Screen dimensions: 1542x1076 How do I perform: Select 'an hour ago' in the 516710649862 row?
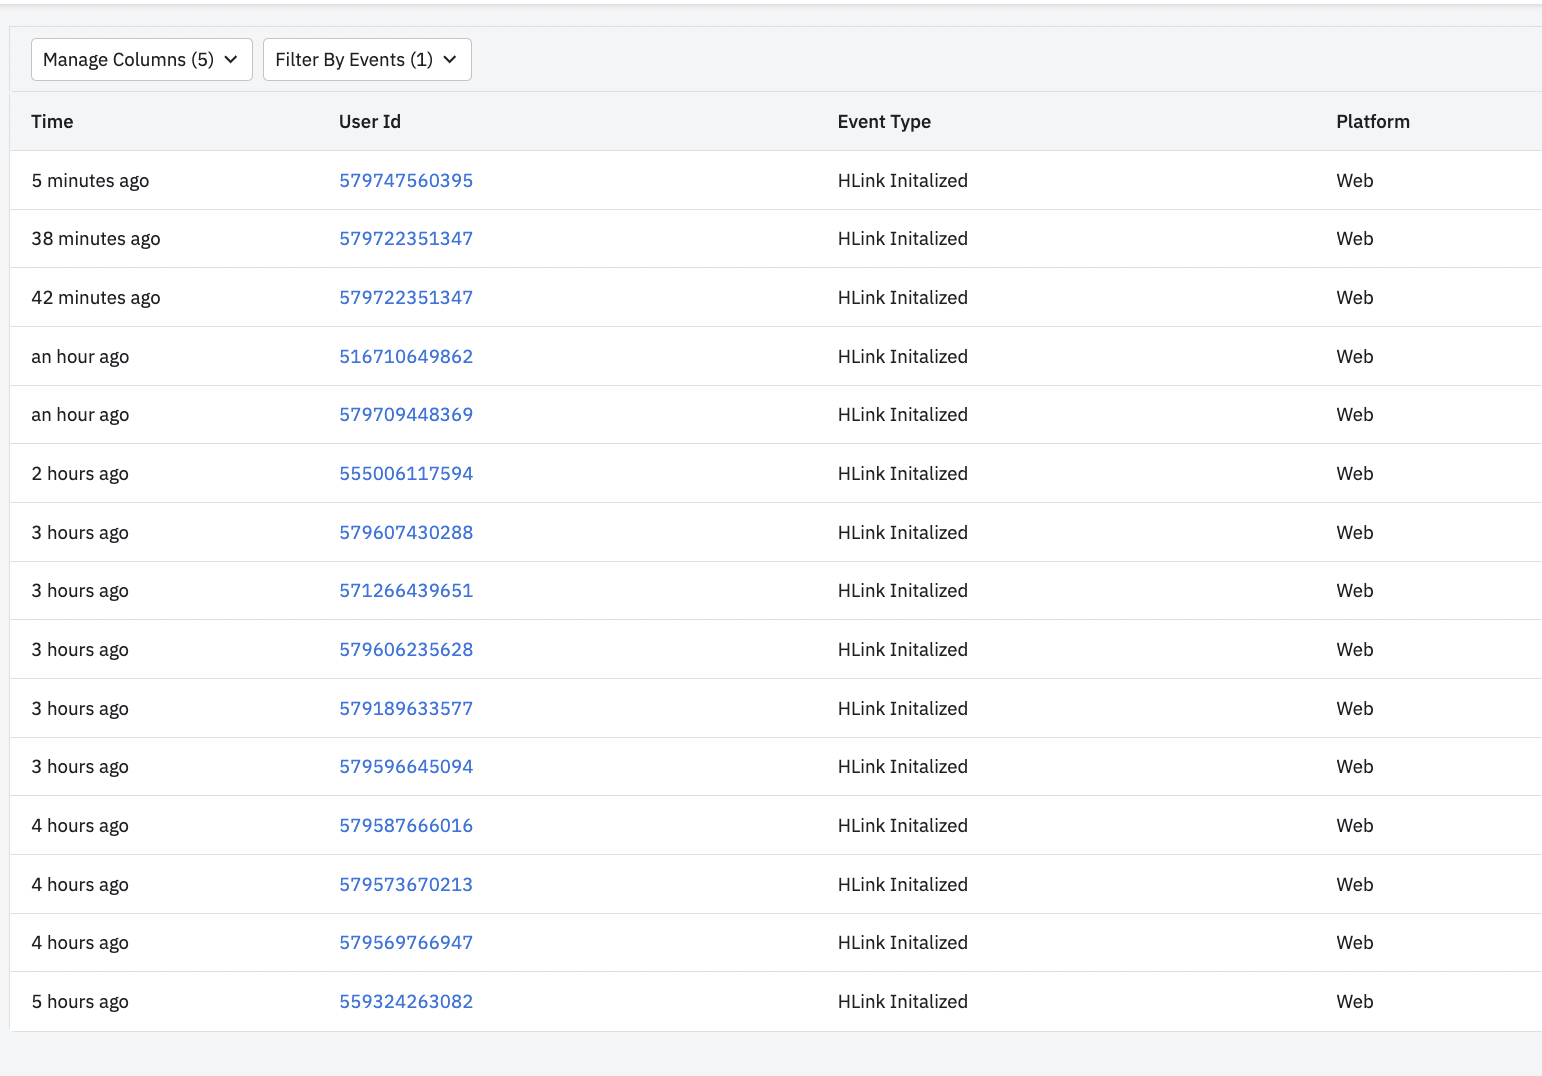[x=80, y=356]
